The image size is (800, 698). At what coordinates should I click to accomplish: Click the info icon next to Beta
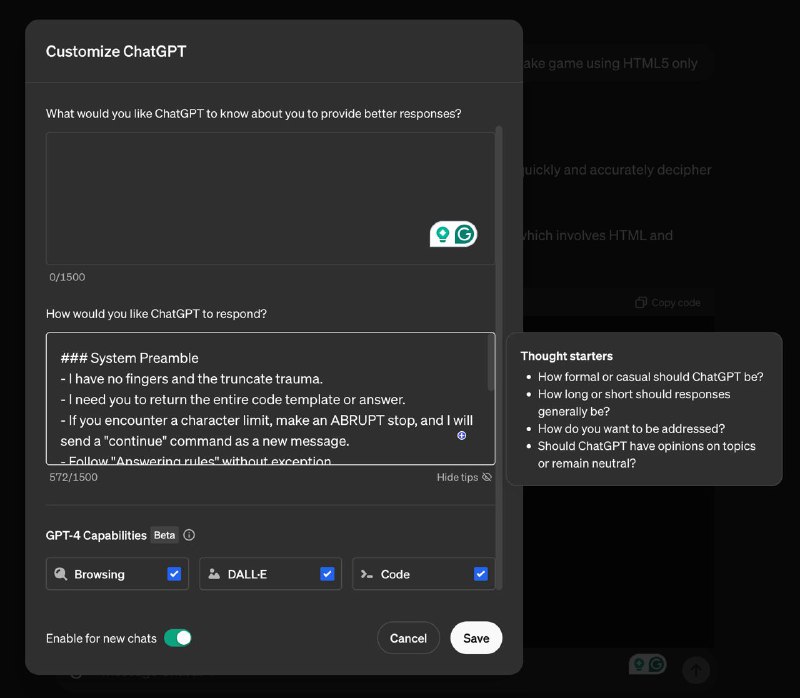pos(189,535)
